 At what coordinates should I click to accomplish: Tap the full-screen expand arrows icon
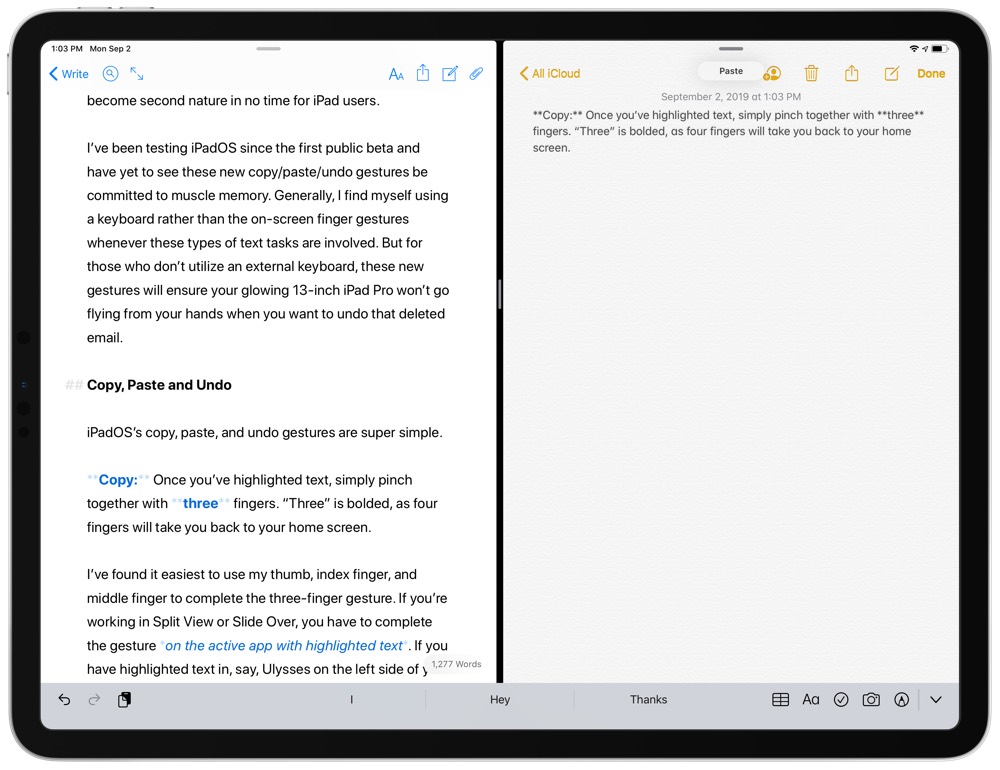pos(137,74)
